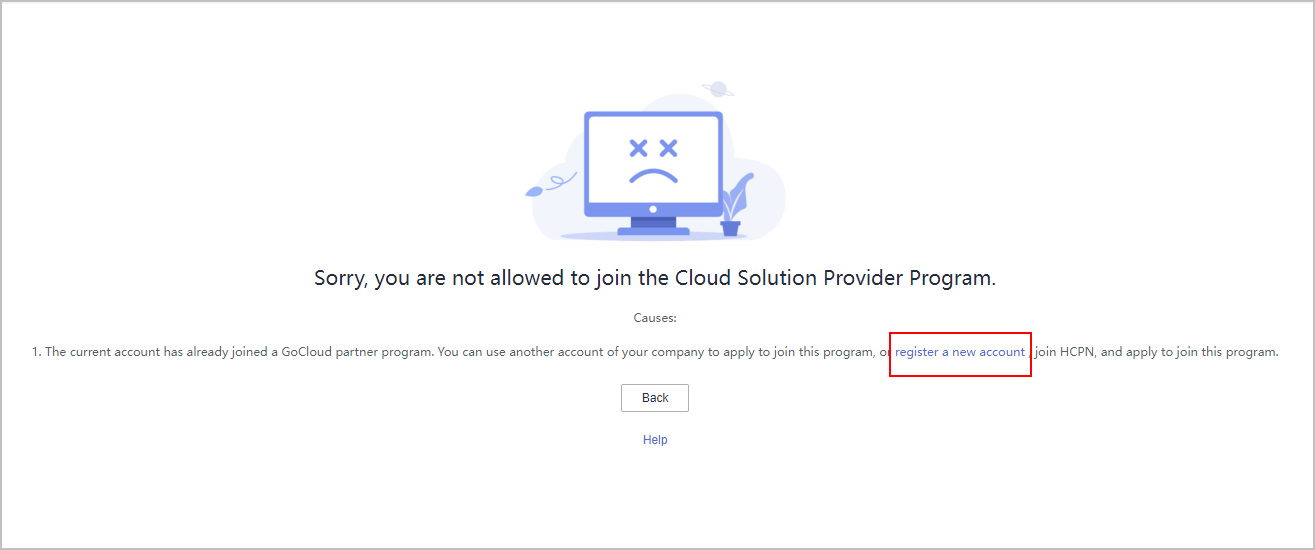Select the "Sorry, you are not allowed" heading
The height and width of the screenshot is (550, 1315).
(x=655, y=278)
